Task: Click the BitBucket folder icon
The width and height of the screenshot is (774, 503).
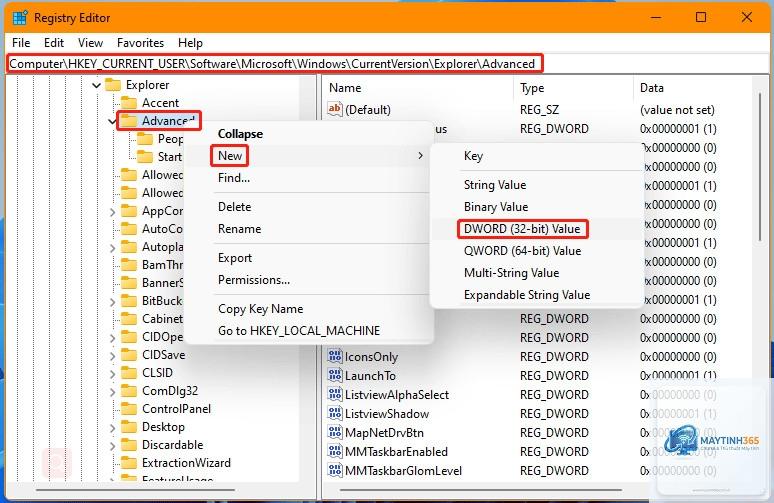Action: 129,301
